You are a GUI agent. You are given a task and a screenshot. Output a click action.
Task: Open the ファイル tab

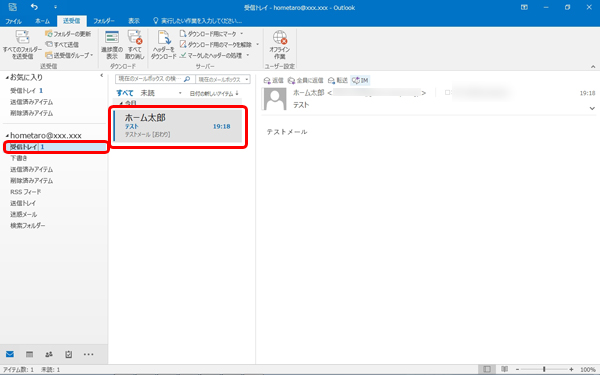click(13, 21)
